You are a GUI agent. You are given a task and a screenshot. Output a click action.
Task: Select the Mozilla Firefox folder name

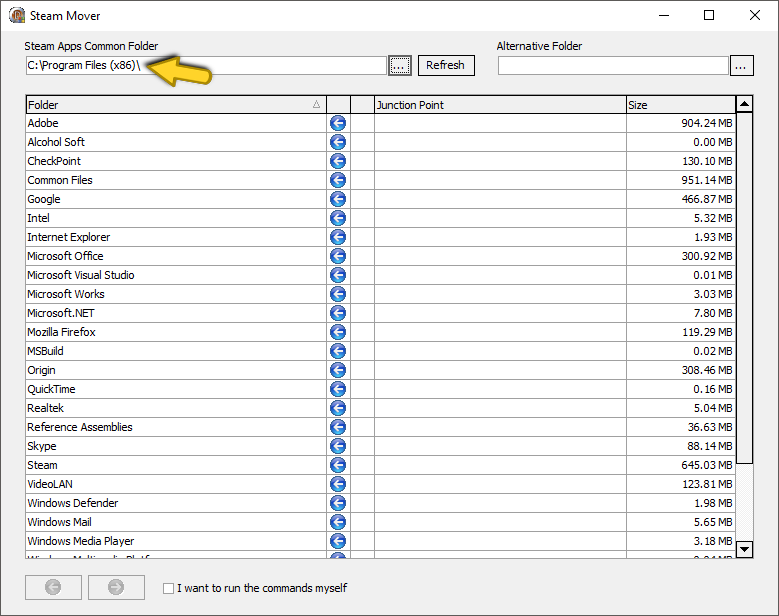pos(61,332)
